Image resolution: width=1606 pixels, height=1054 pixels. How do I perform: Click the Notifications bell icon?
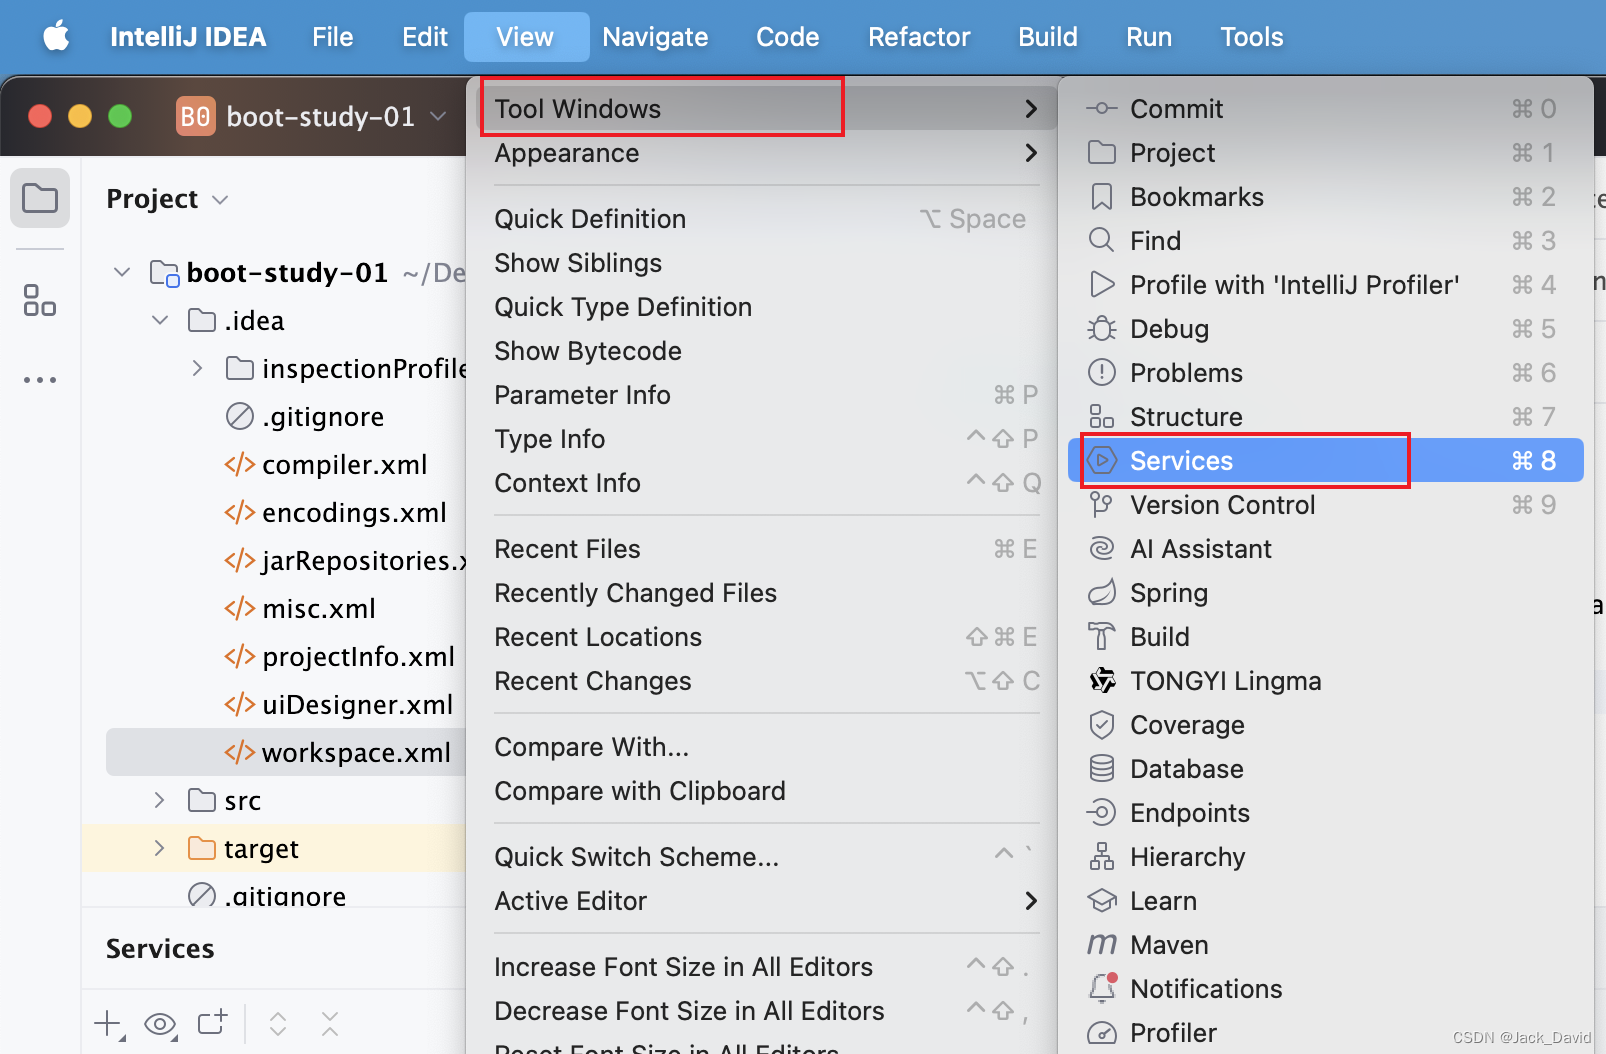point(1102,988)
